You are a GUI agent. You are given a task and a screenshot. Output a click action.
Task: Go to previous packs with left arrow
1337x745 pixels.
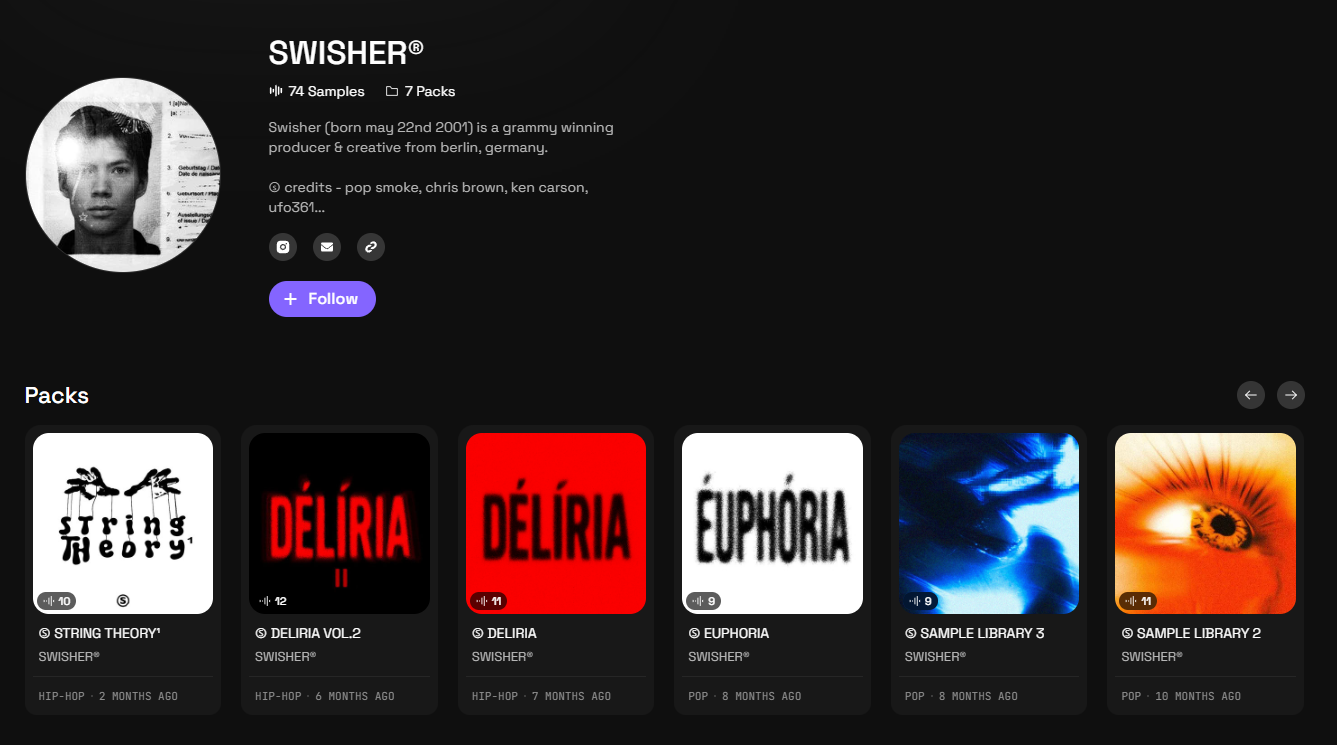1251,395
